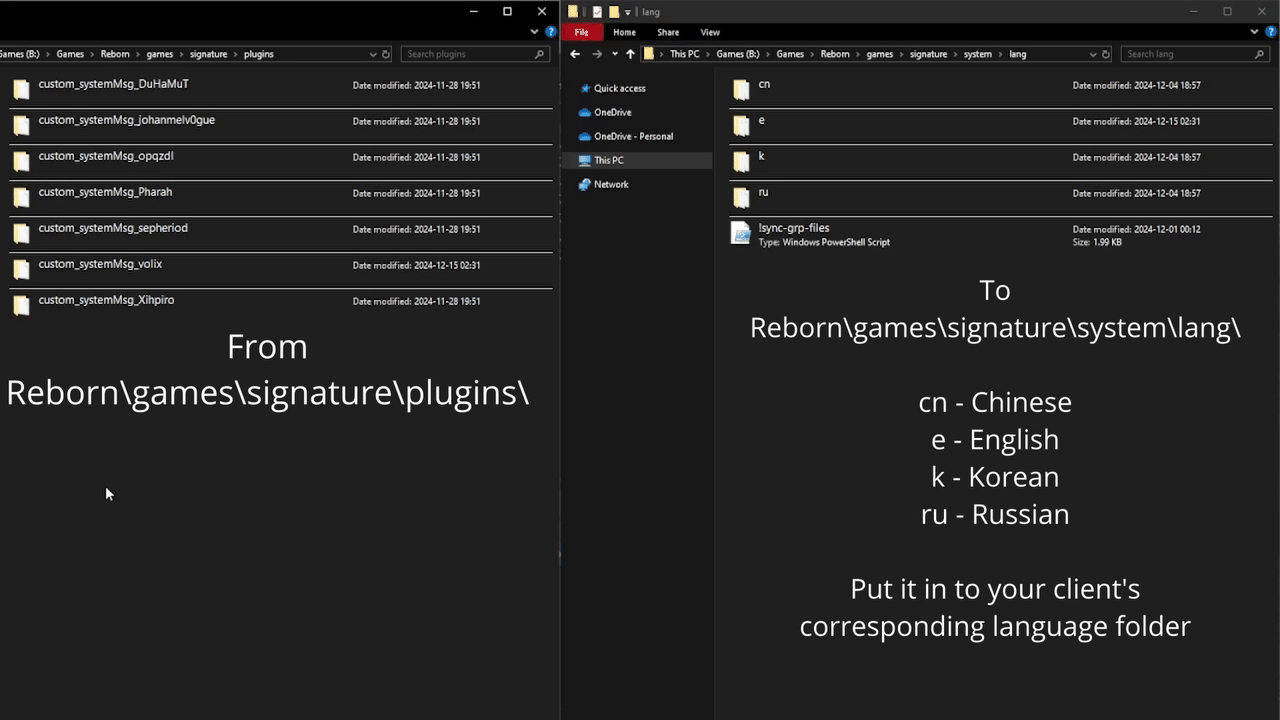Image resolution: width=1280 pixels, height=720 pixels.
Task: Click system breadcrumb in lang window
Action: [x=978, y=54]
